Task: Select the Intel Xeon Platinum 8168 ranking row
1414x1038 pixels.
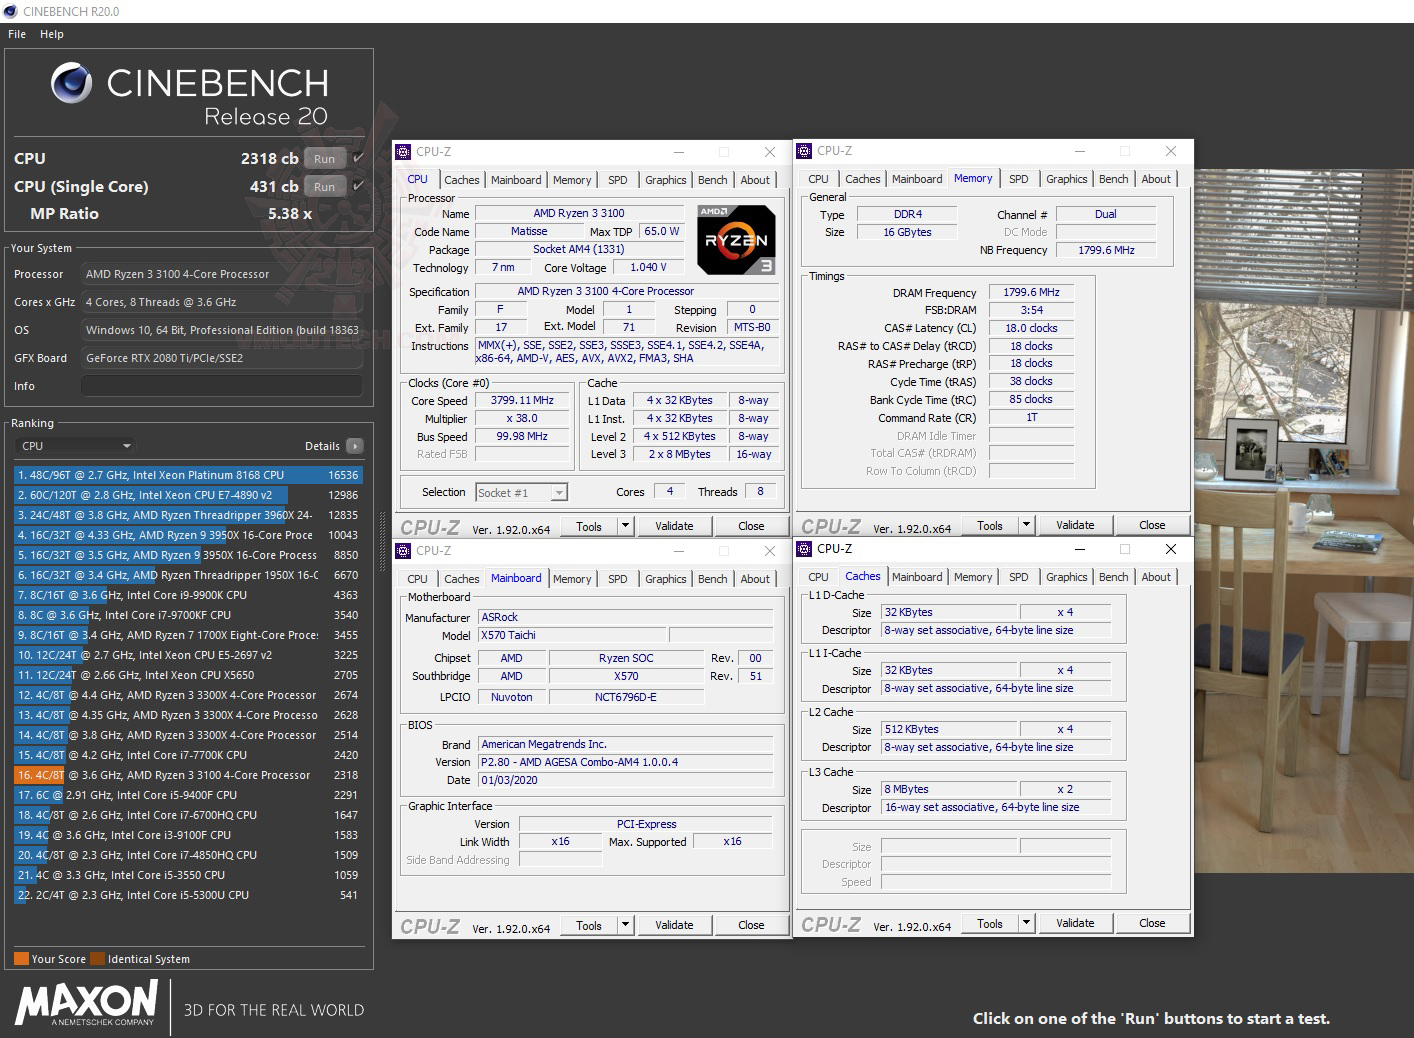Action: [x=188, y=475]
